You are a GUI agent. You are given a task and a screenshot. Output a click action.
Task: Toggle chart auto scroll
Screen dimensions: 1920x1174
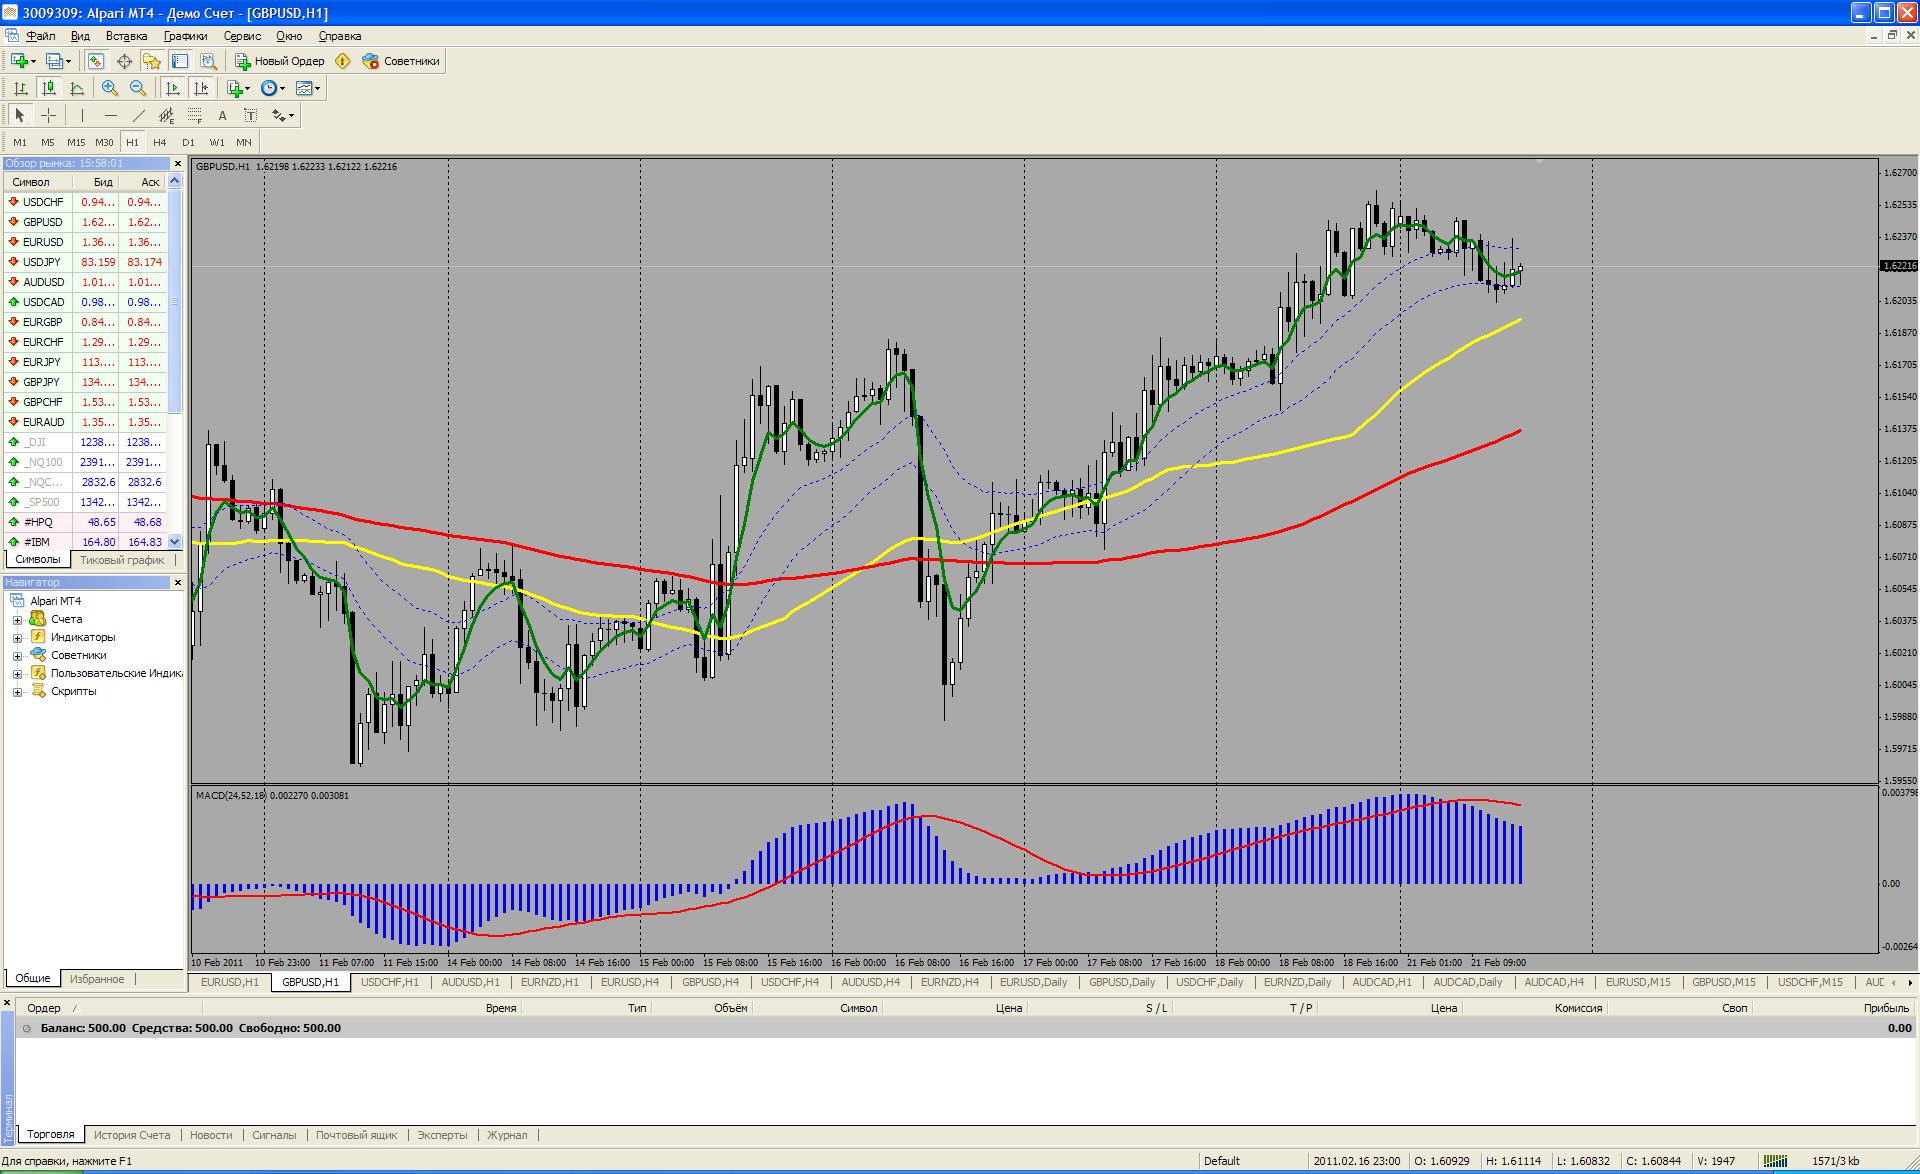click(173, 88)
